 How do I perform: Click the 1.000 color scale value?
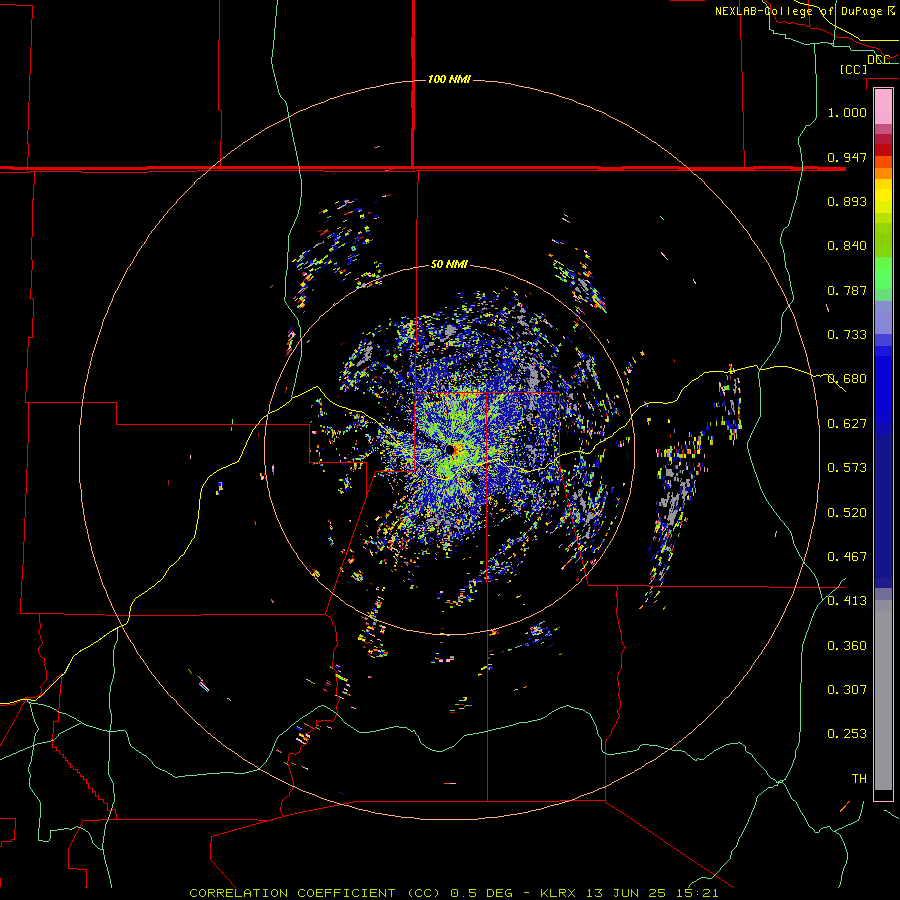[x=847, y=112]
